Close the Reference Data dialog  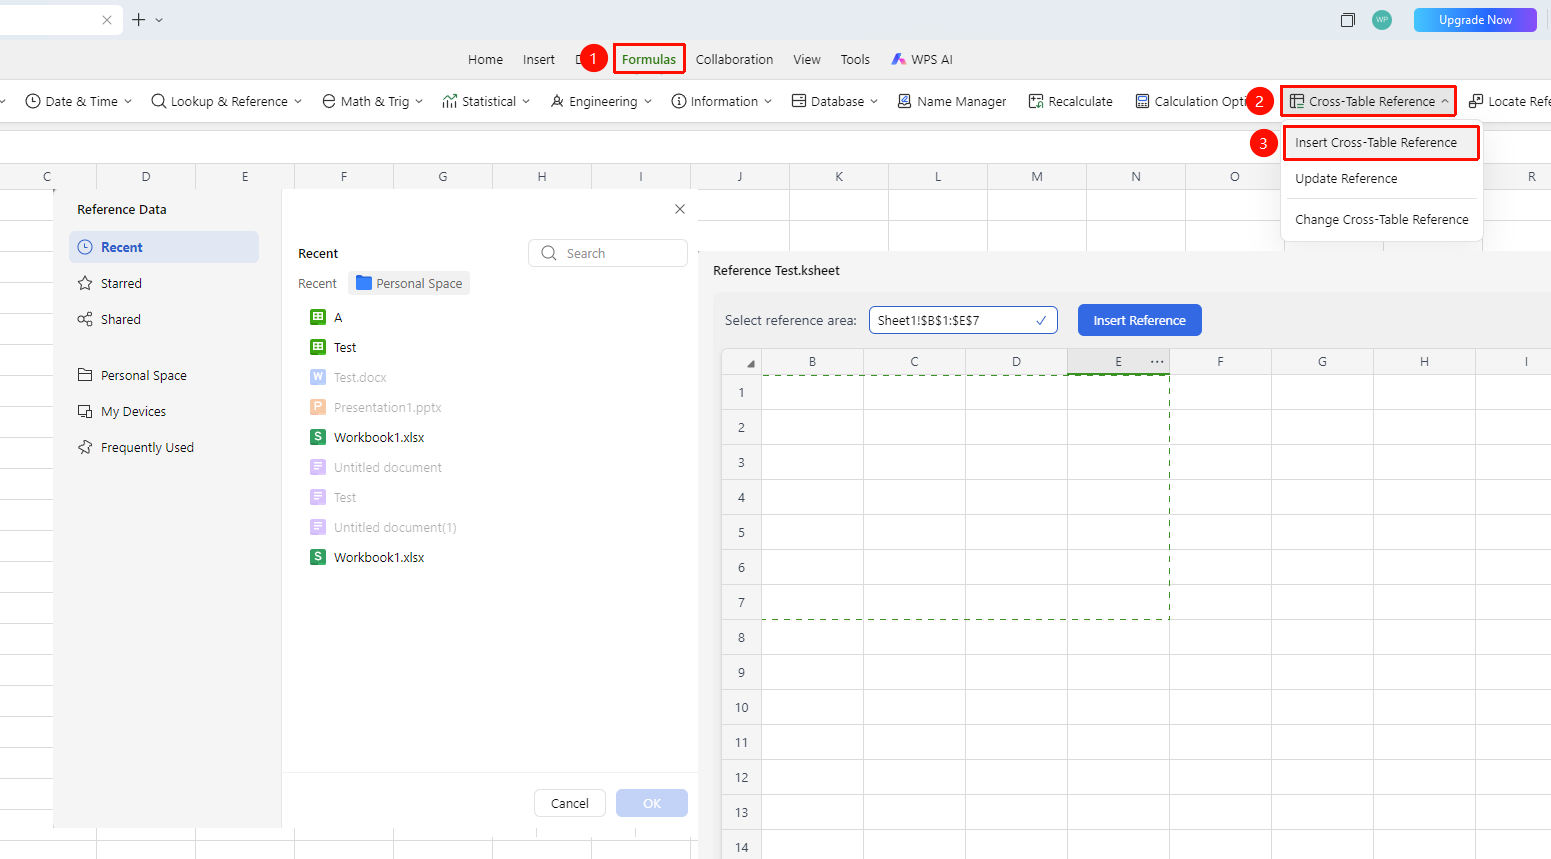pos(680,209)
